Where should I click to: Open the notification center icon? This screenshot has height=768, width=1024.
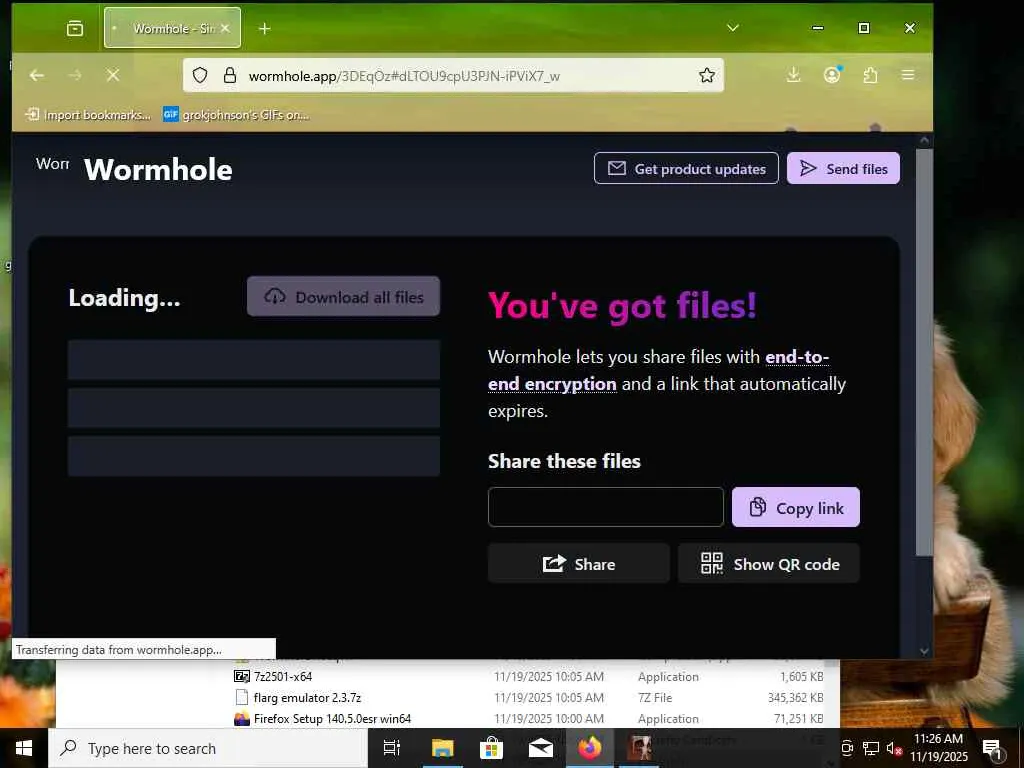point(992,748)
